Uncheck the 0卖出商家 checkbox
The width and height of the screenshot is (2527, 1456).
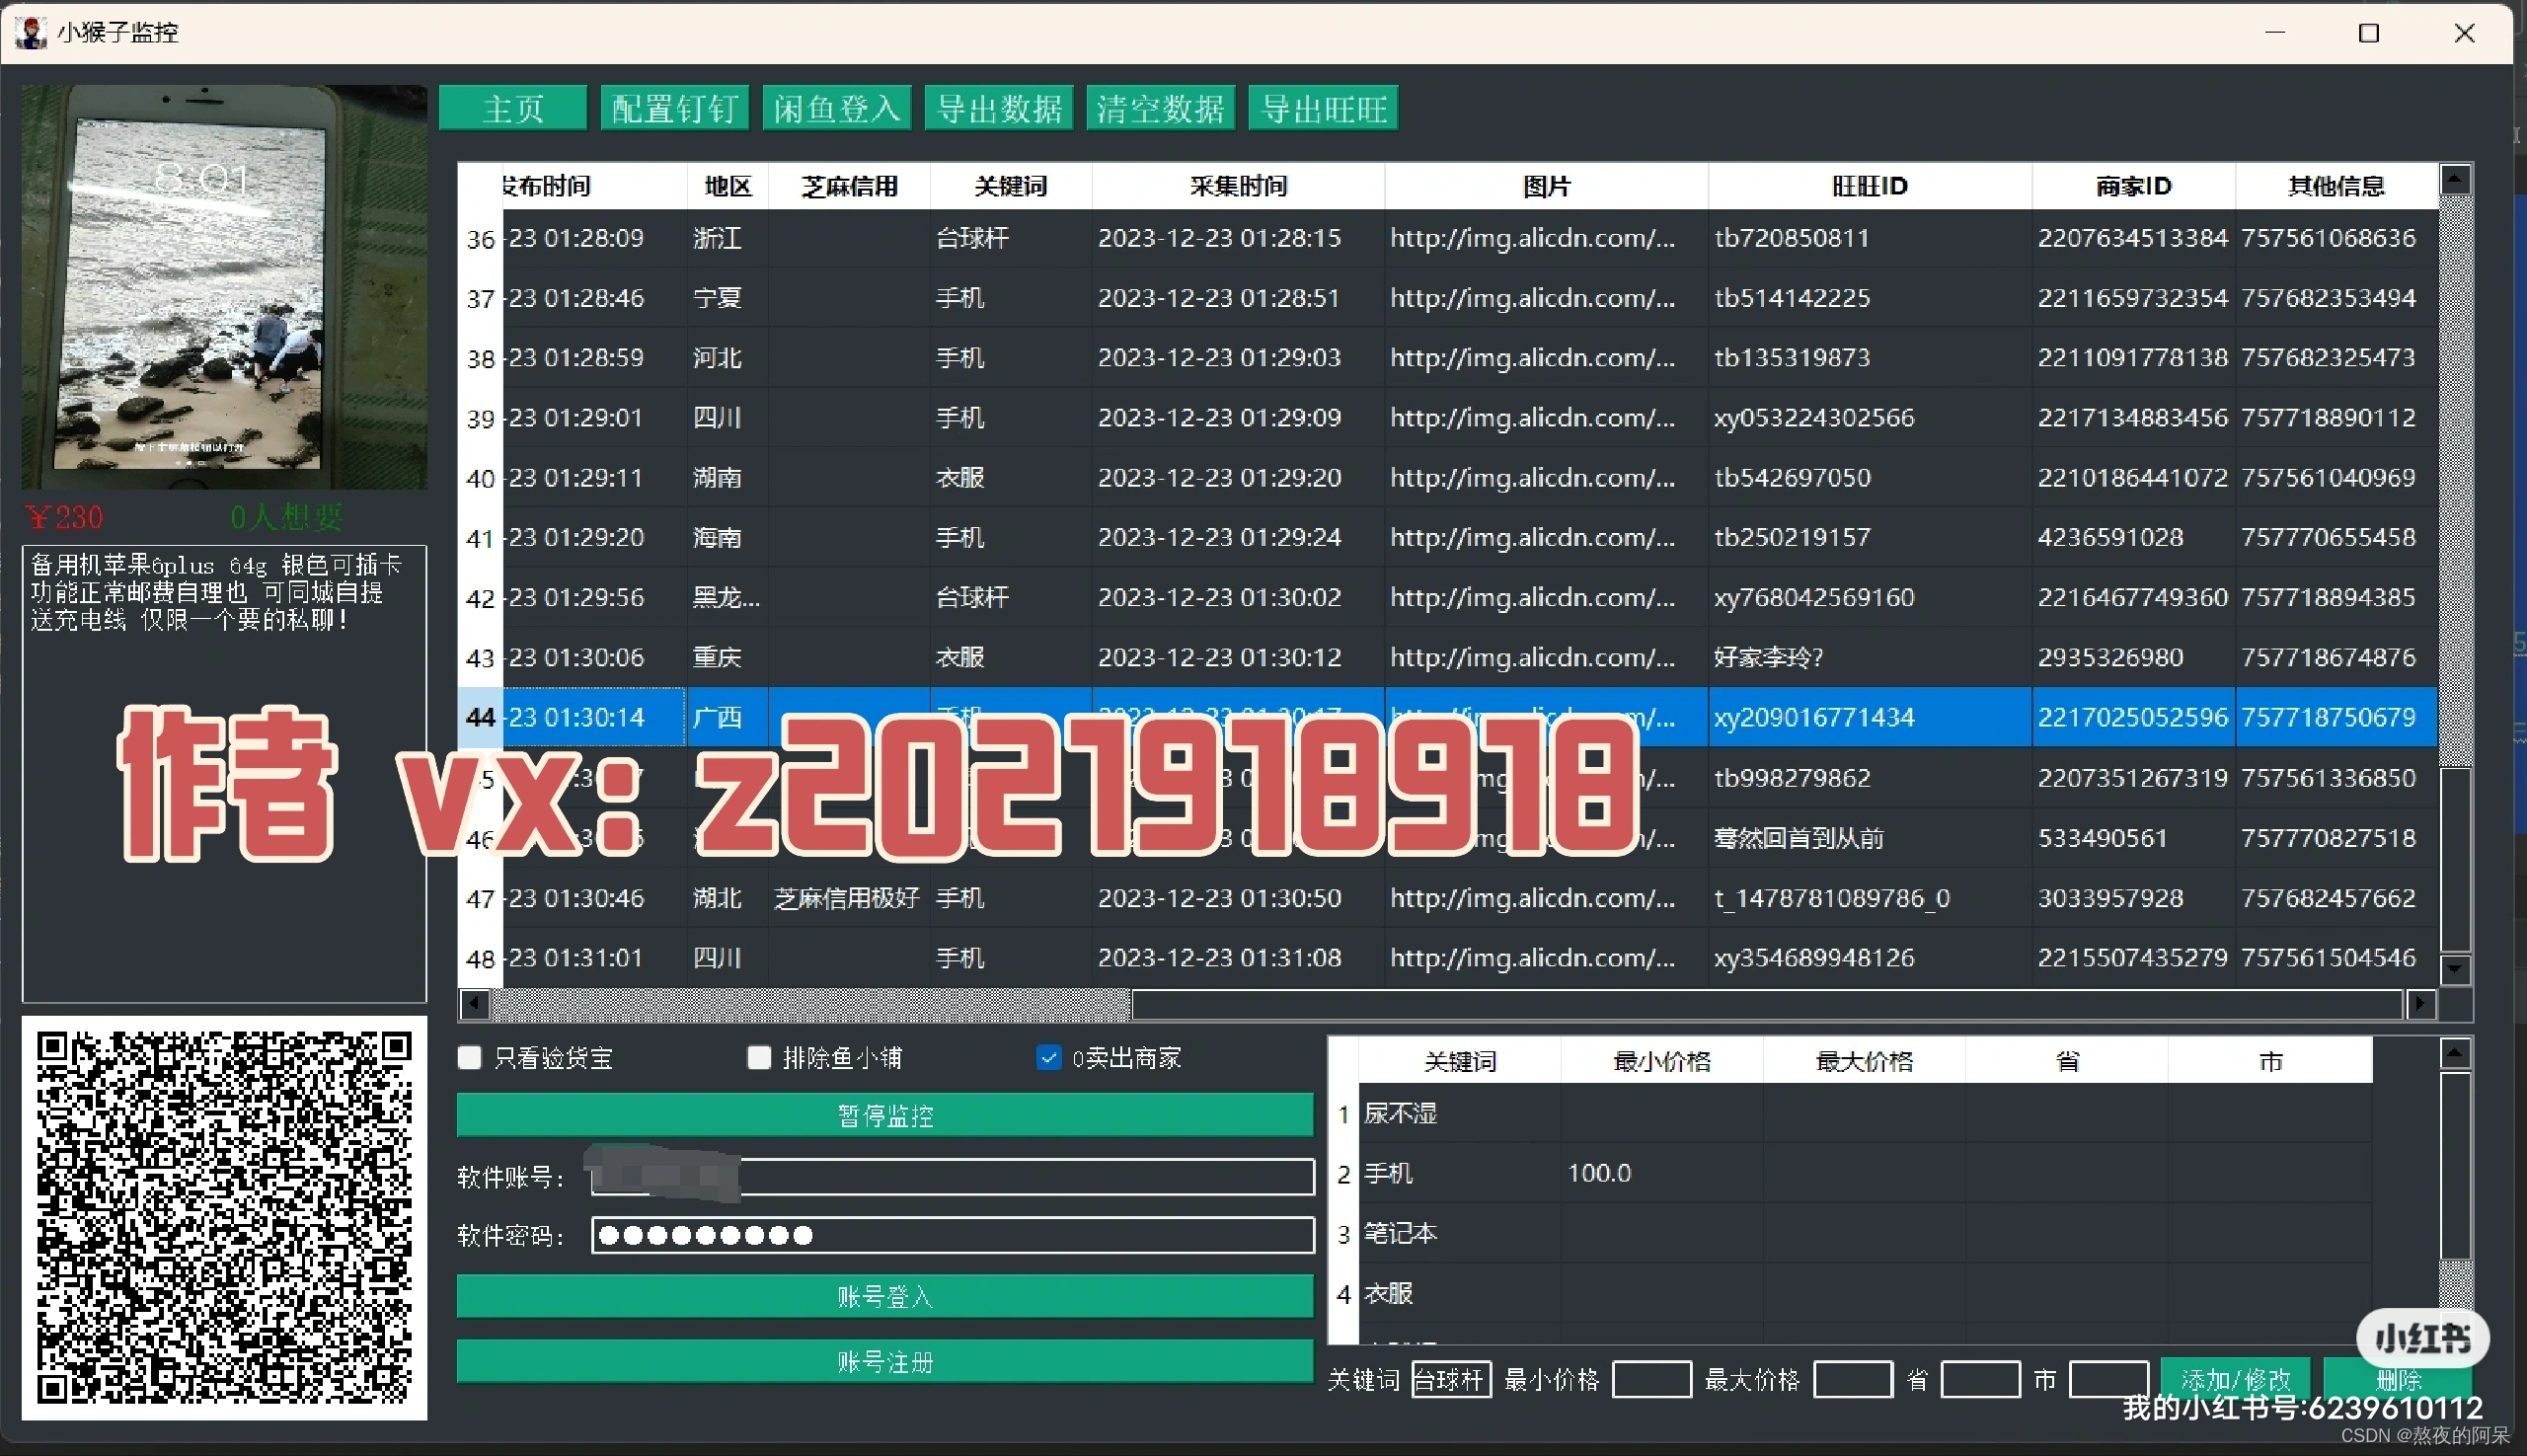pos(1048,1058)
